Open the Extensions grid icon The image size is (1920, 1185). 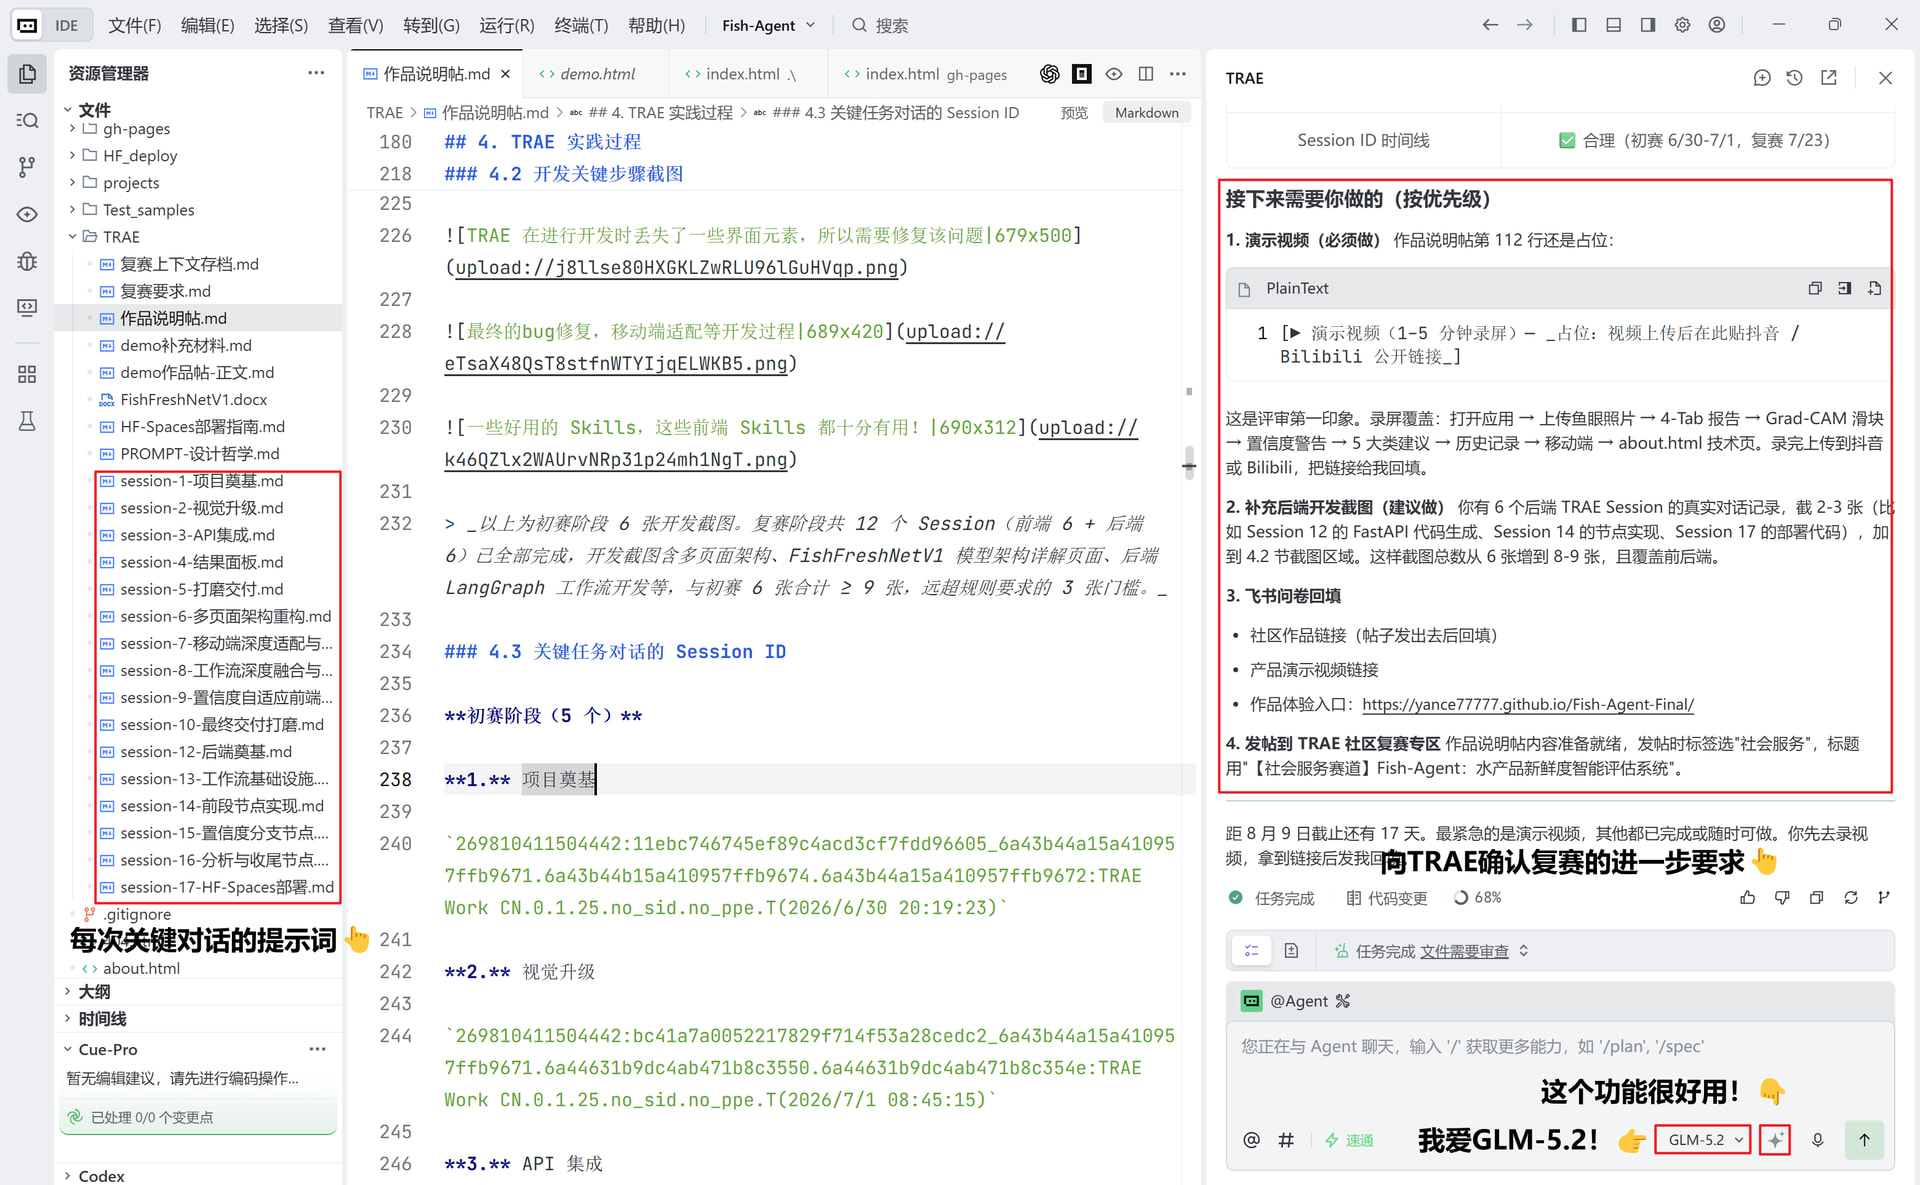pos(27,374)
